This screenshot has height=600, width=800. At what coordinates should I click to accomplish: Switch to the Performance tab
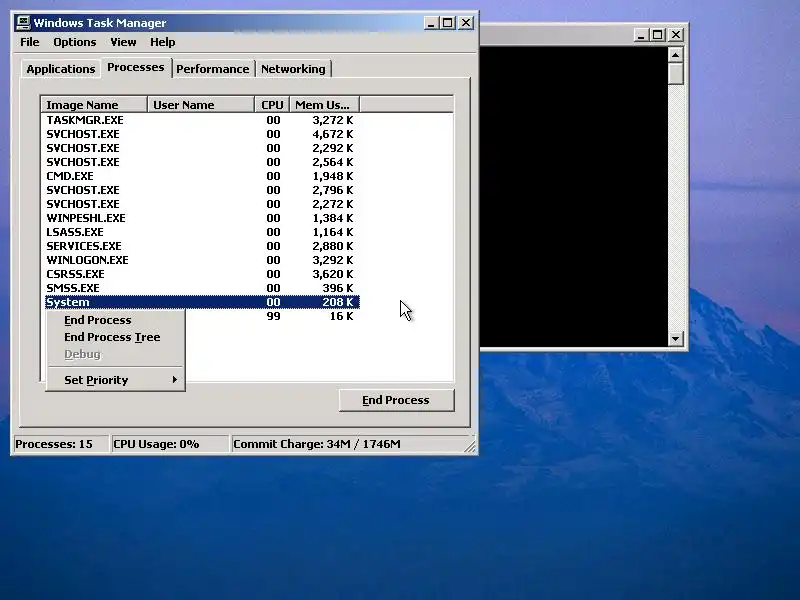pos(213,69)
